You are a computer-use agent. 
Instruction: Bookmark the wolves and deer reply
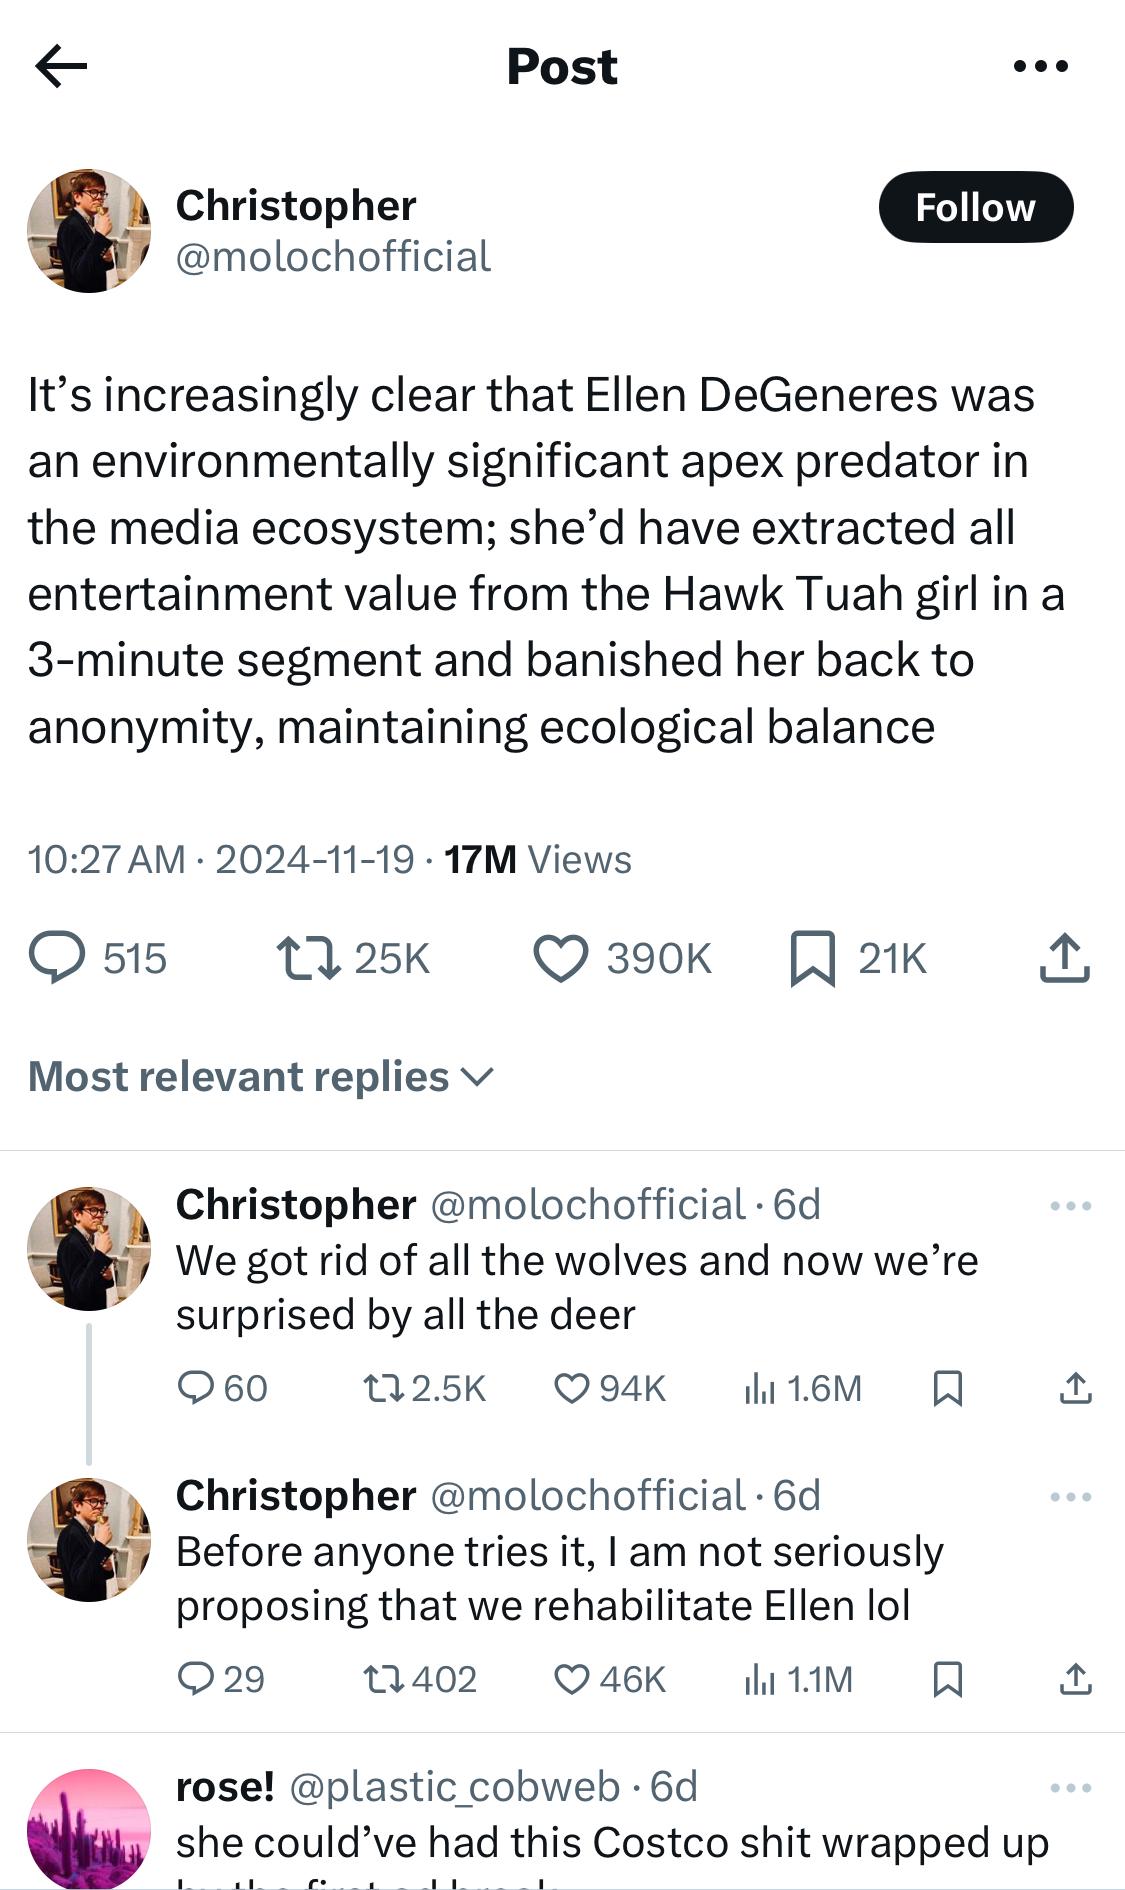pyautogui.click(x=947, y=1388)
